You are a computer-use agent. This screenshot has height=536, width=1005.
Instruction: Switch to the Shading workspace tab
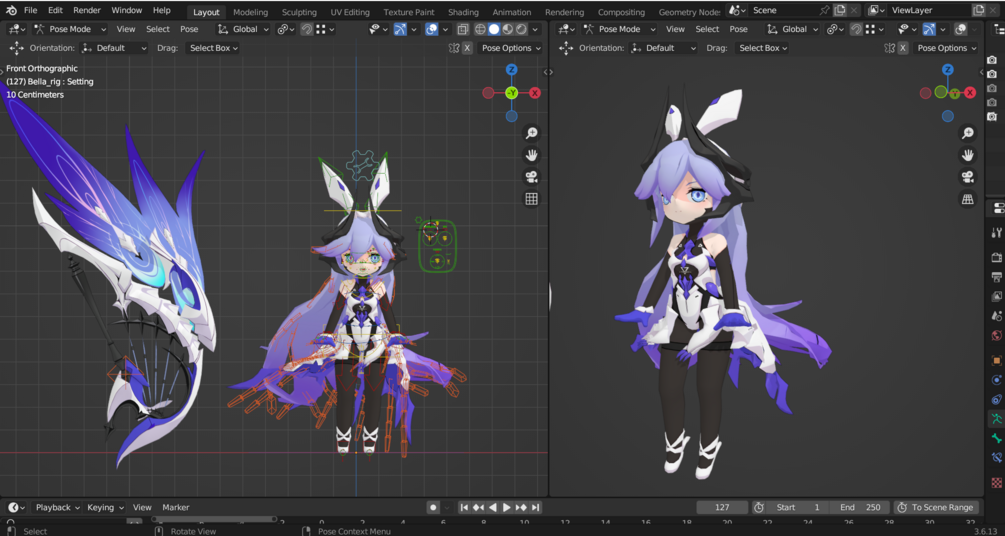(463, 12)
